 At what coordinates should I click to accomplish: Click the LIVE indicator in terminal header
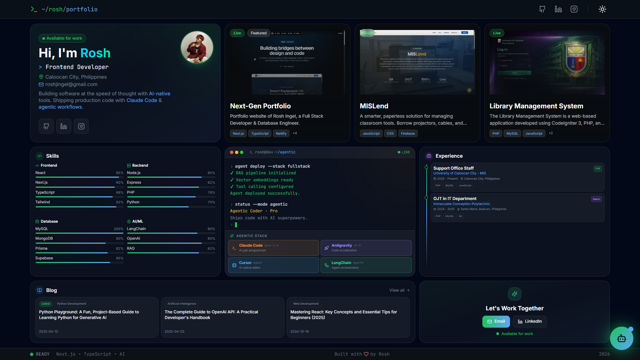pos(404,152)
